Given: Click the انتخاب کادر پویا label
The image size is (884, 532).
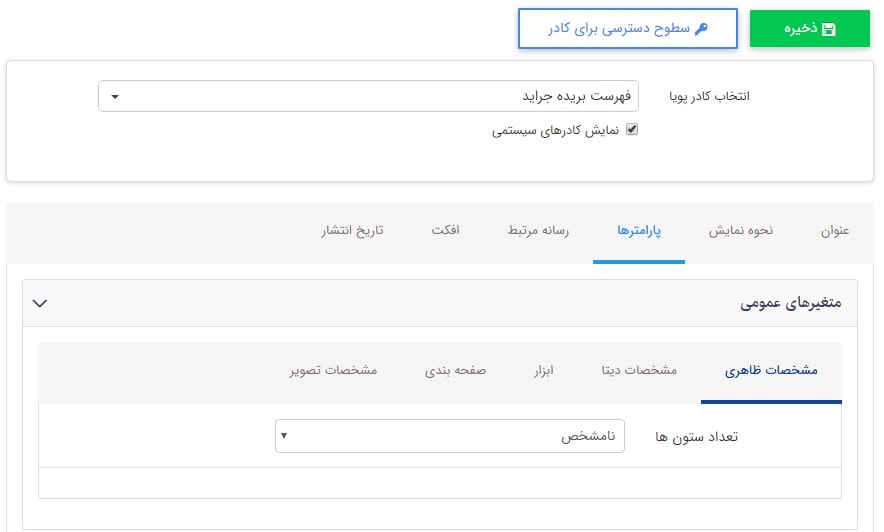Looking at the screenshot, I should 709,96.
